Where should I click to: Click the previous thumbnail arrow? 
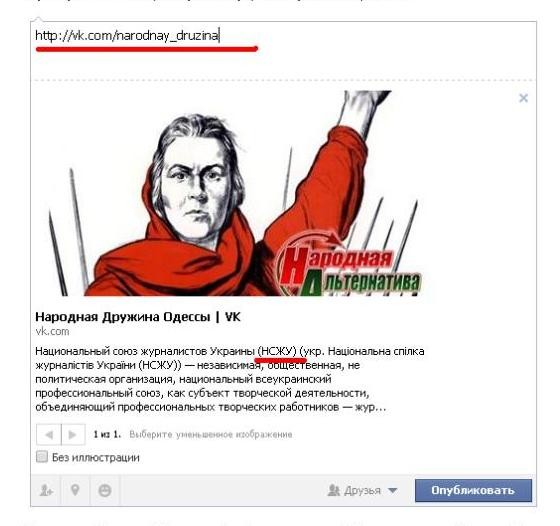pos(49,434)
